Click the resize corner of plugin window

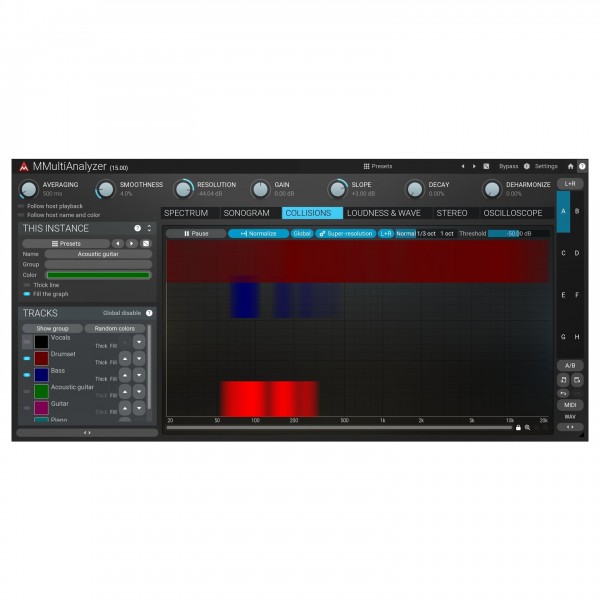coord(582,435)
